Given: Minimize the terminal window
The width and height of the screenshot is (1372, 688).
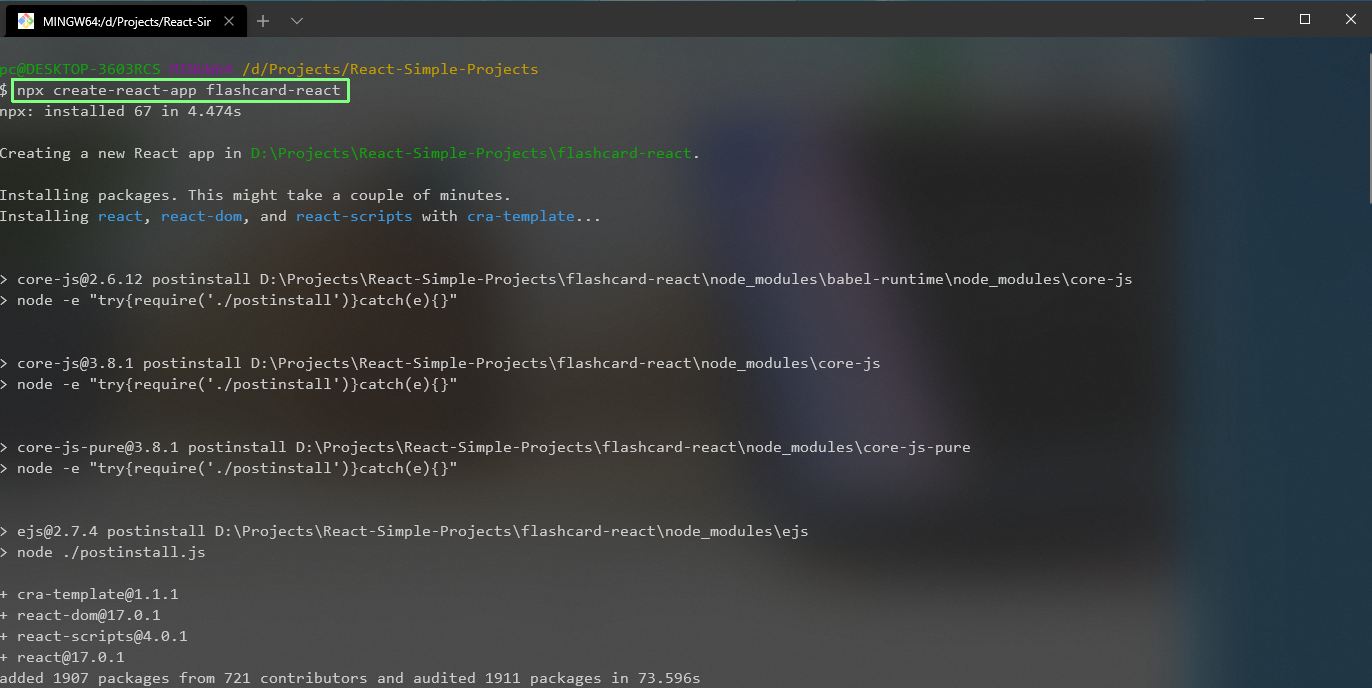Looking at the screenshot, I should pyautogui.click(x=1258, y=19).
